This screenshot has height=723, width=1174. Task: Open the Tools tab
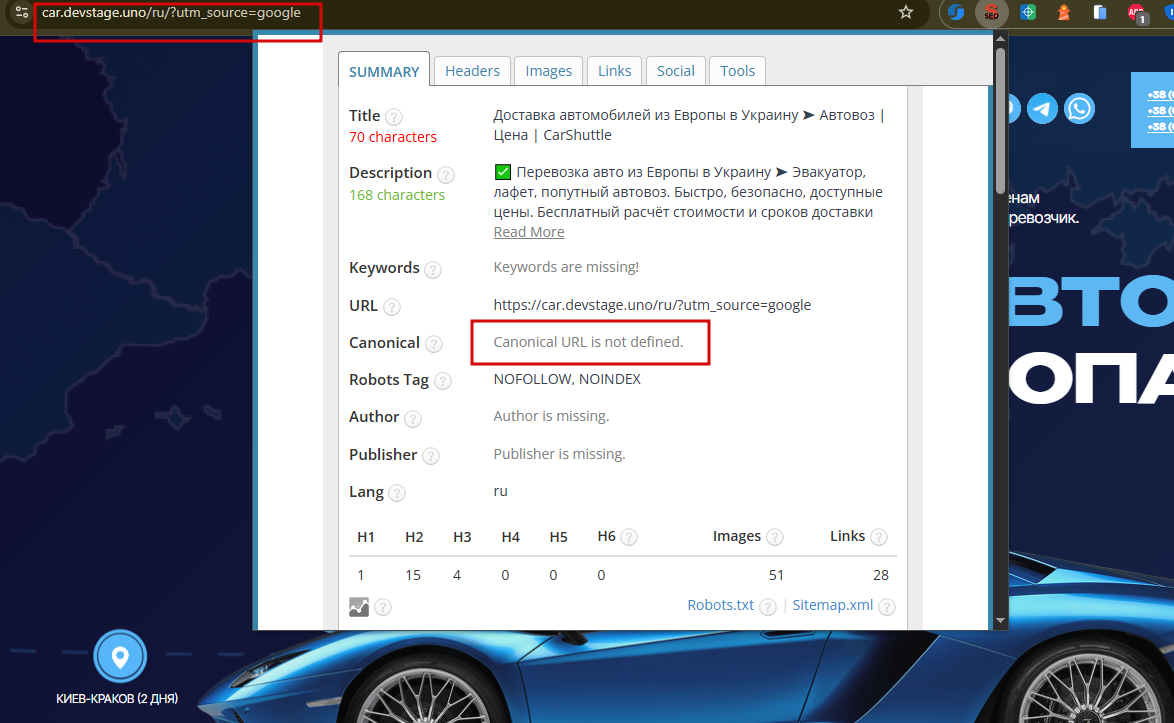point(737,71)
